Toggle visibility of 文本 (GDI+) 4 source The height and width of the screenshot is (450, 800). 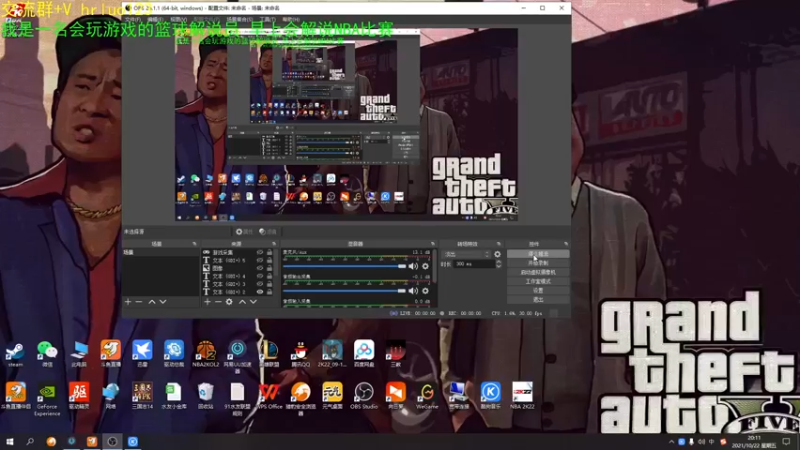point(260,276)
